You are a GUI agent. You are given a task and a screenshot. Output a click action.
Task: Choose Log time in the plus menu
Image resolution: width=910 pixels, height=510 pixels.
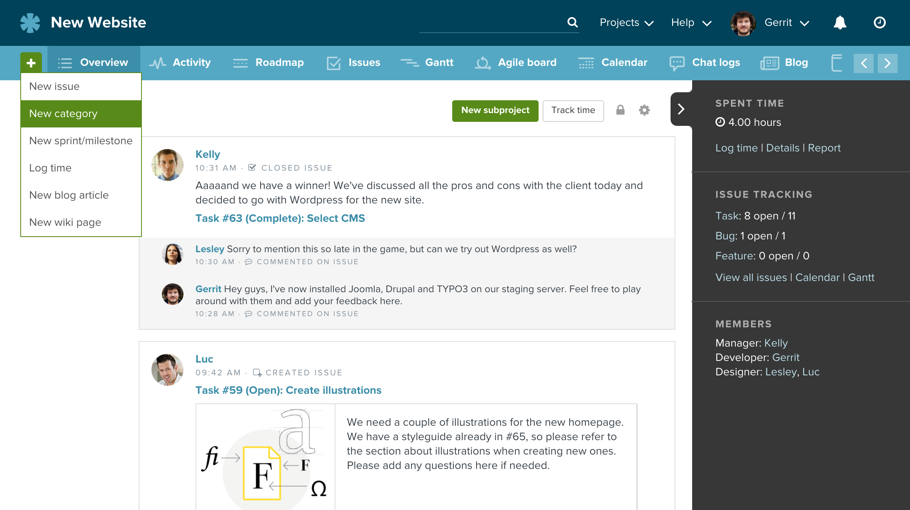[x=81, y=168]
